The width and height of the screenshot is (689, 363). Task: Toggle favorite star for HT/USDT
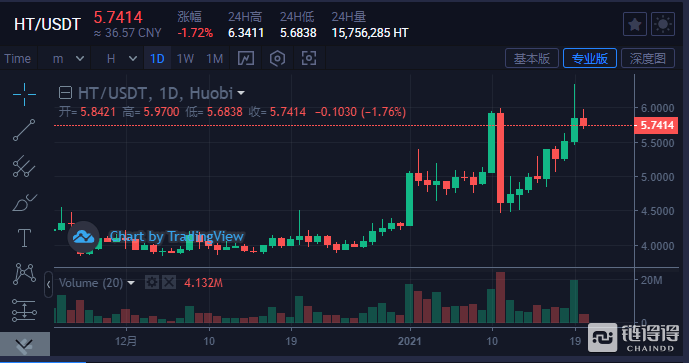pyautogui.click(x=635, y=24)
